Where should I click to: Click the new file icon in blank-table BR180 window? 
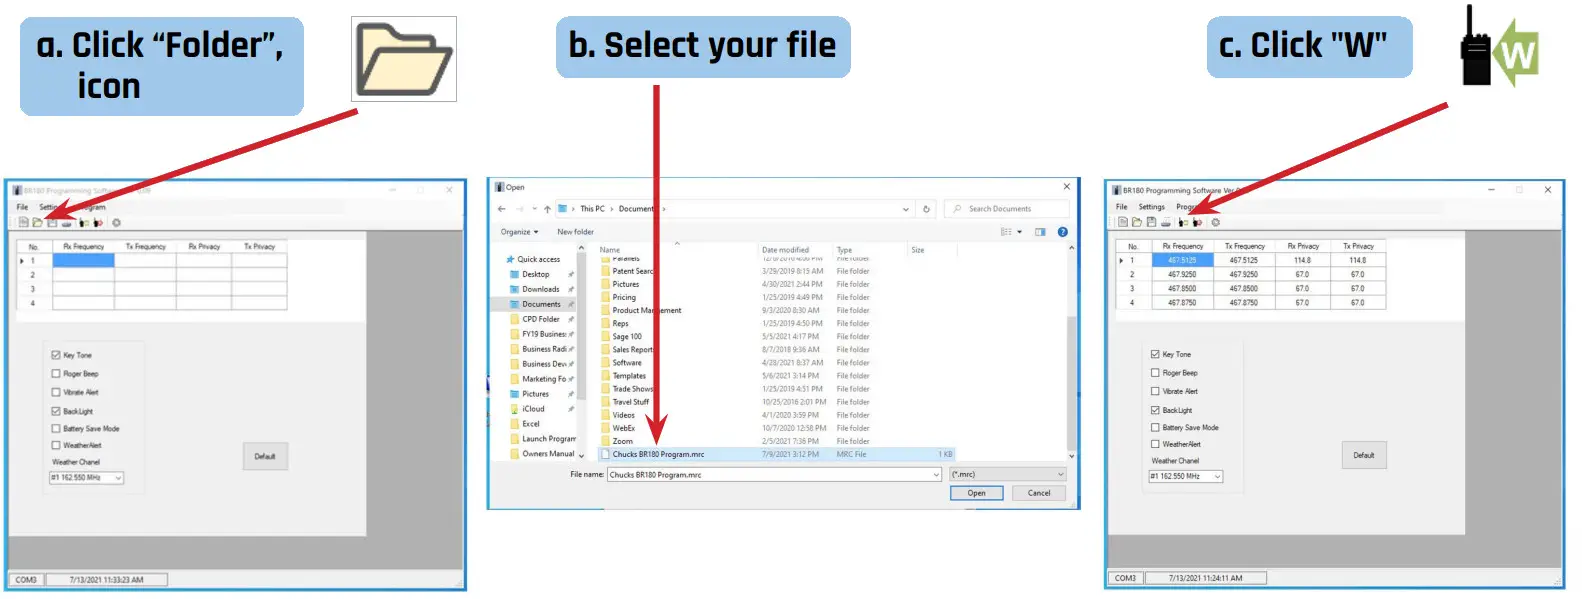point(23,223)
